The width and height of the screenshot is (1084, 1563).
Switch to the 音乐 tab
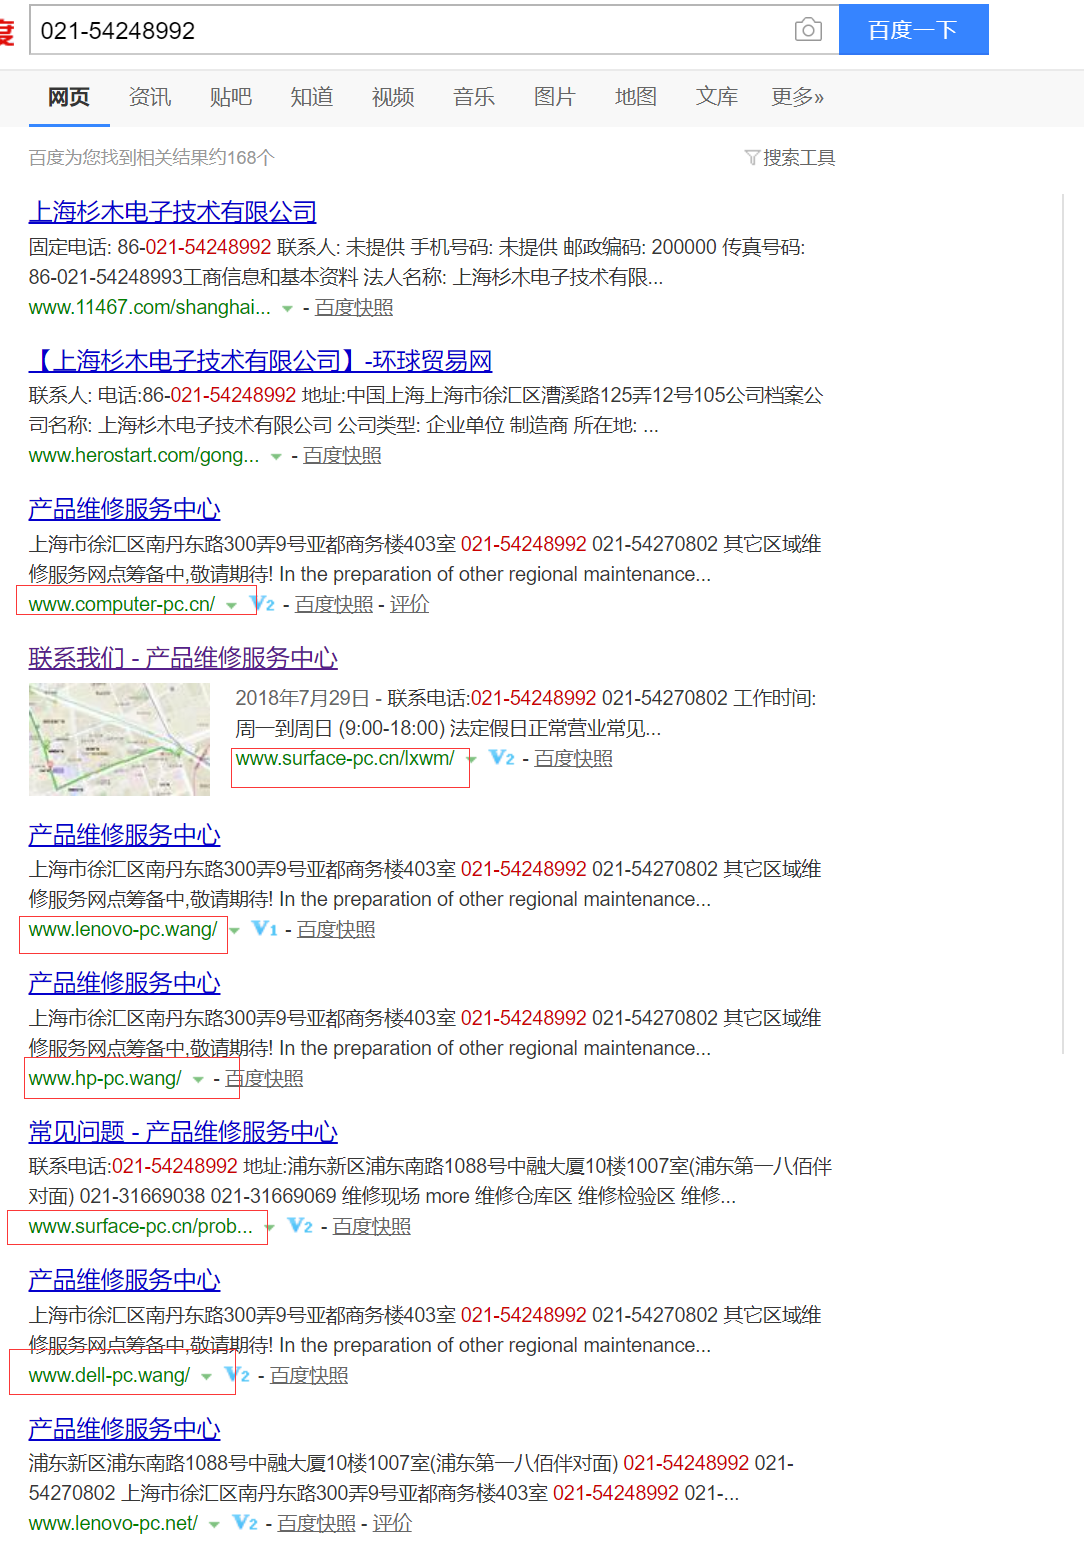(x=474, y=97)
